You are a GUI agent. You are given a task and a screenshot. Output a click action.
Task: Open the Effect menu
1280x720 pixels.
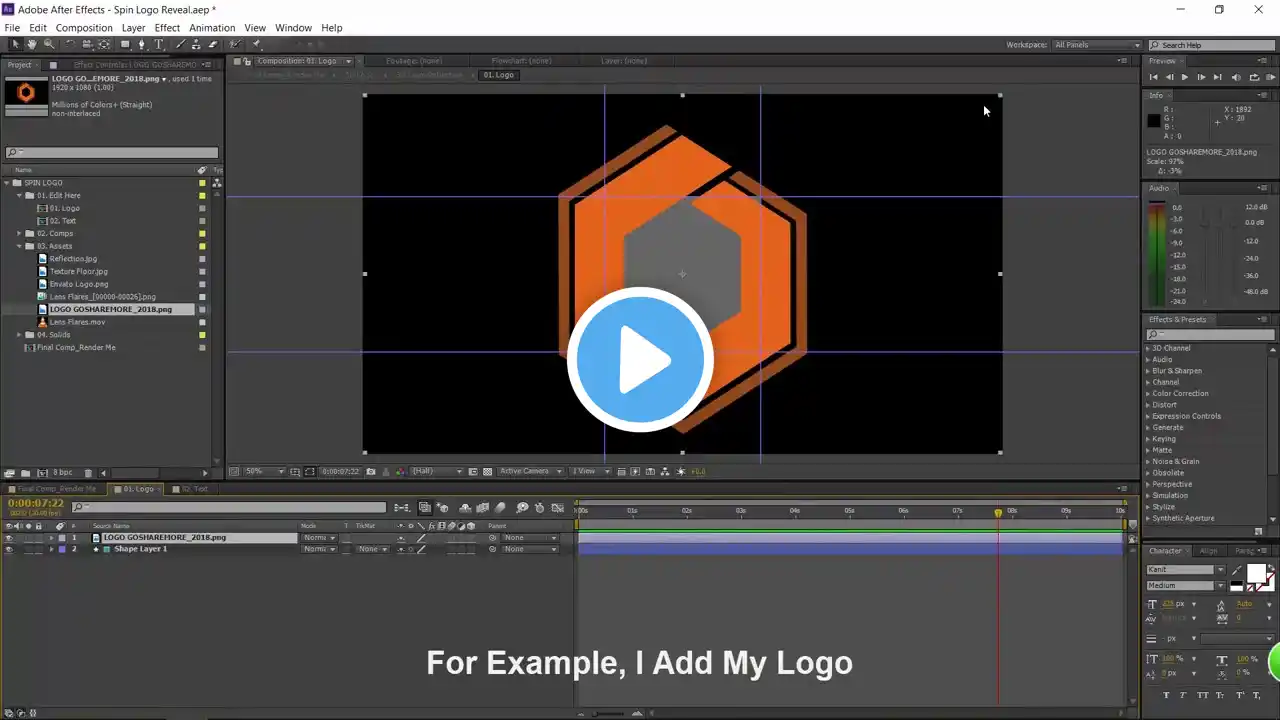tap(167, 28)
